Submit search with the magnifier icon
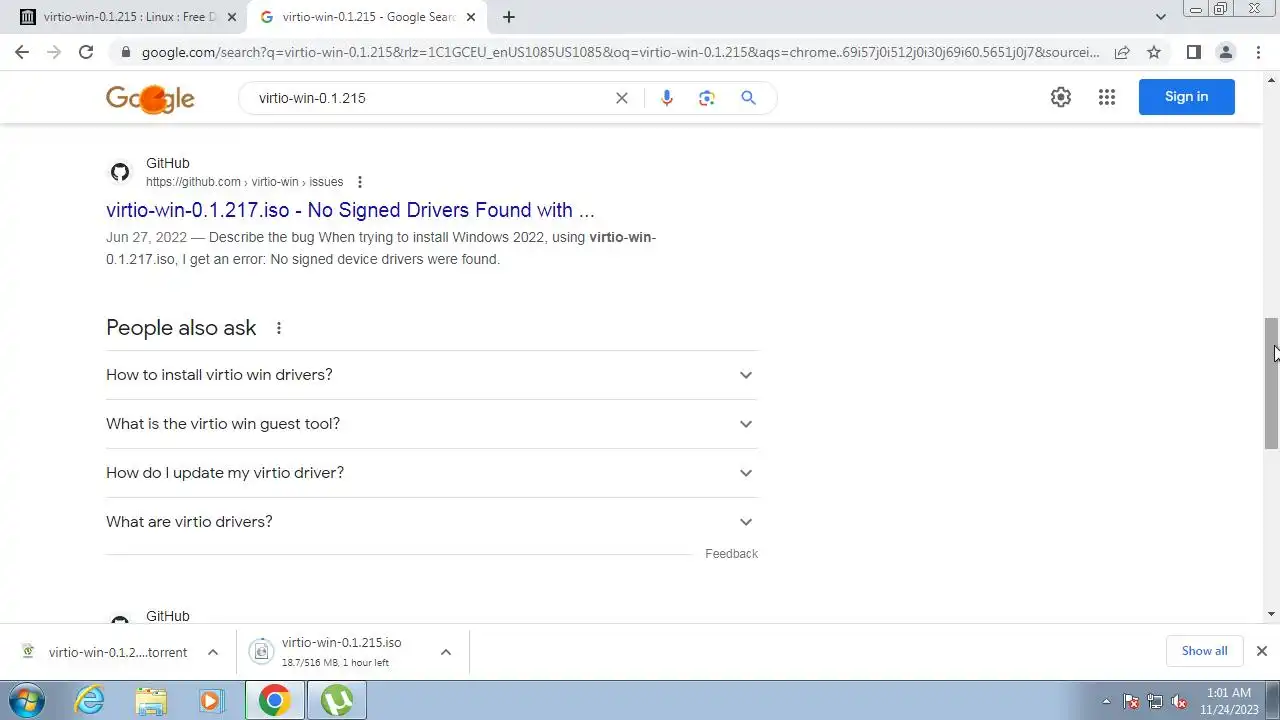Image resolution: width=1280 pixels, height=720 pixels. click(748, 98)
